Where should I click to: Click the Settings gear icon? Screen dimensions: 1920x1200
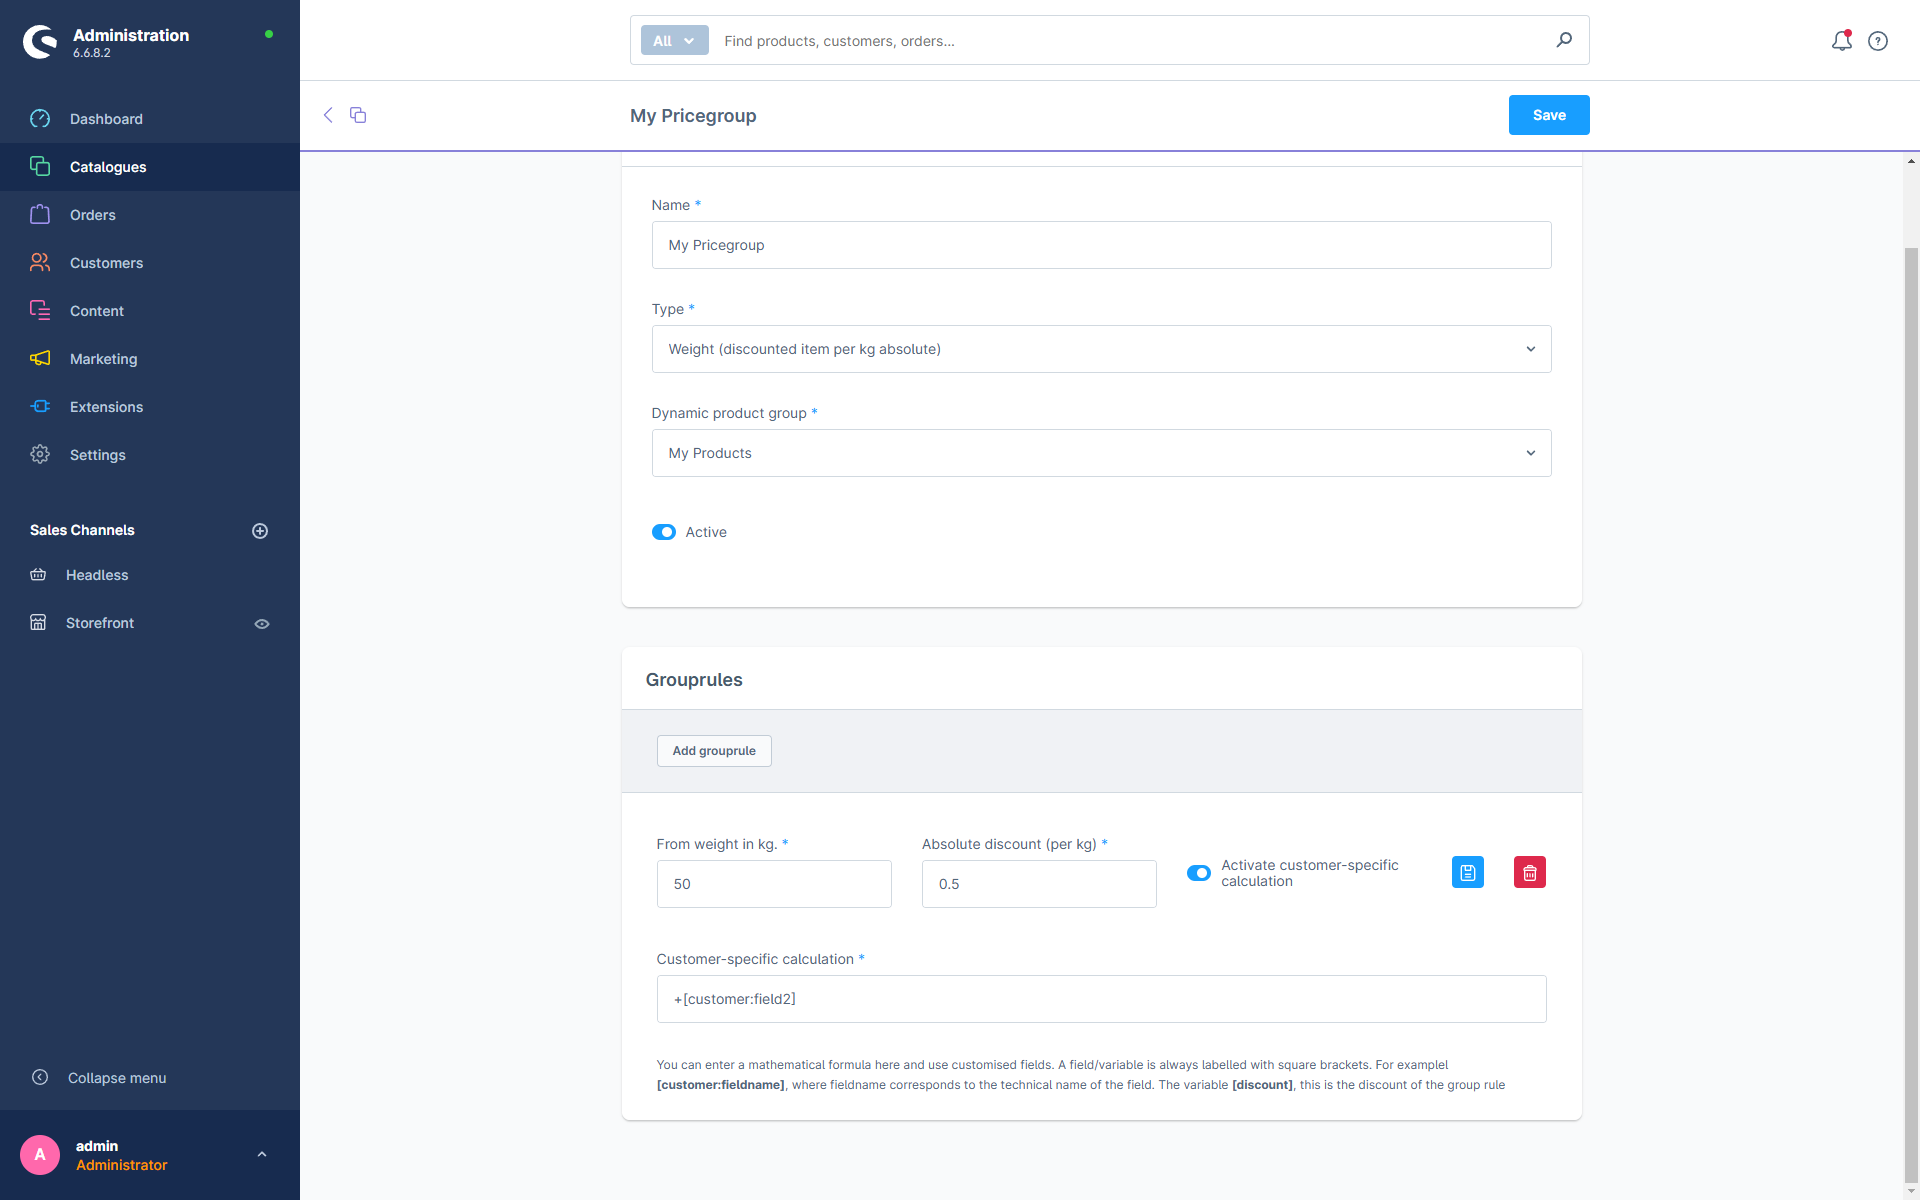click(40, 454)
